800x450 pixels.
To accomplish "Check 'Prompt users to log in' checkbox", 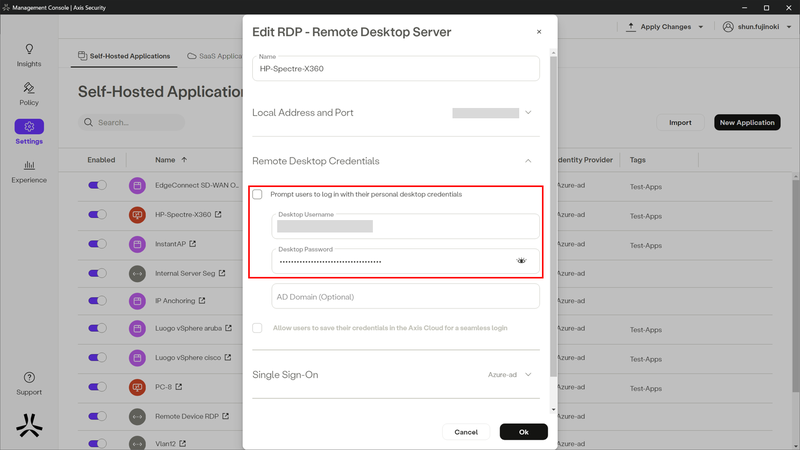I will tap(257, 194).
